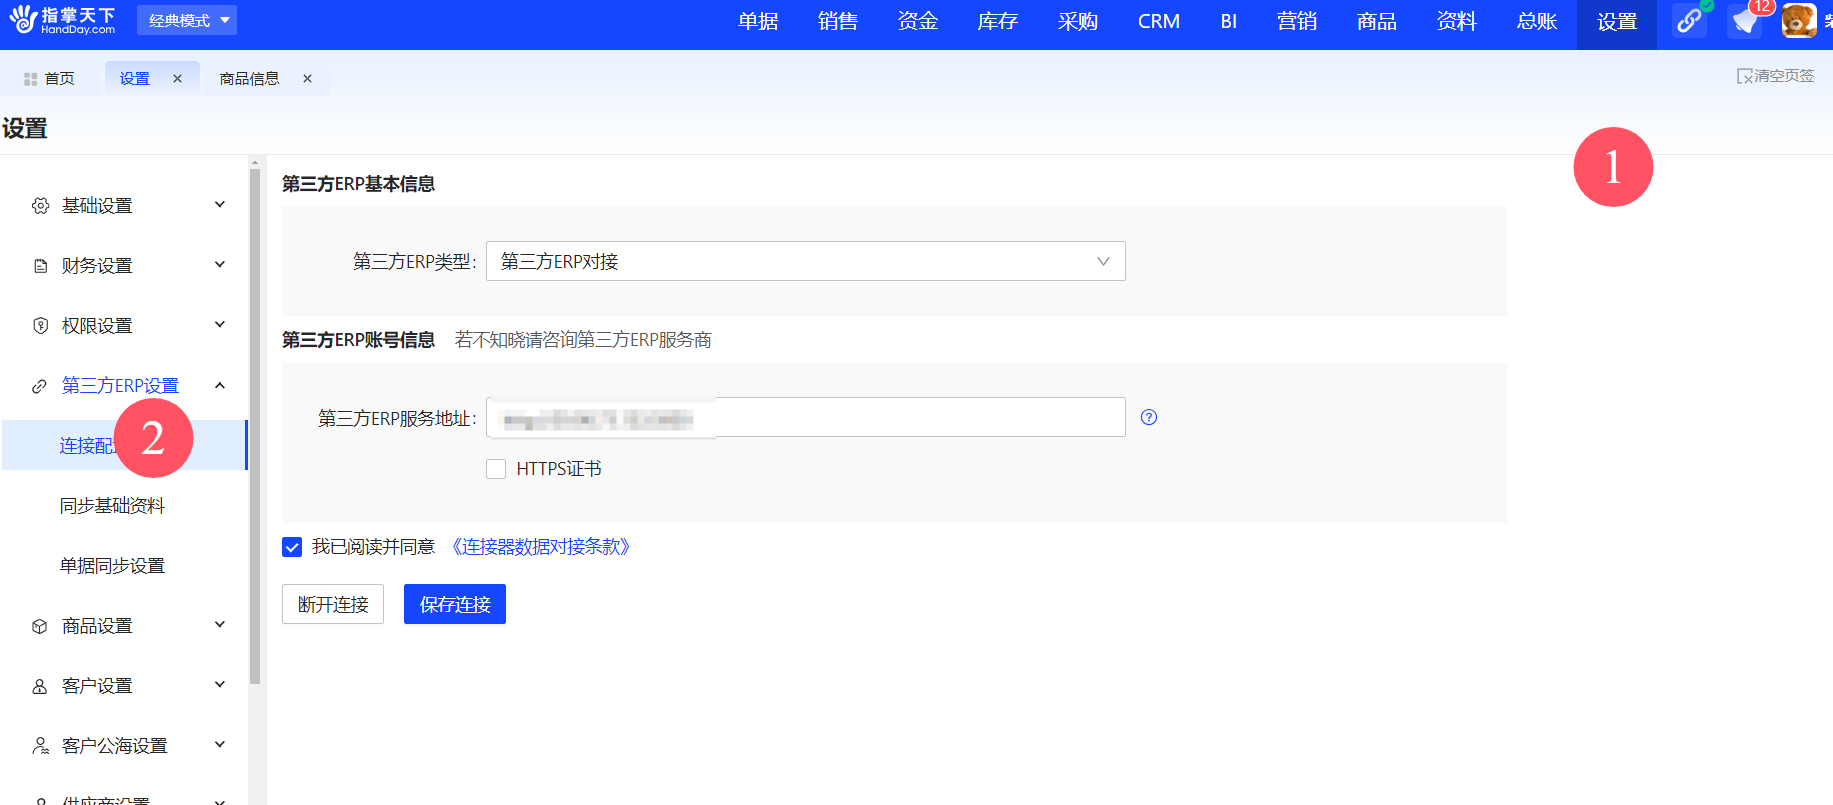Open notifications bell with 12 badge

1746,21
